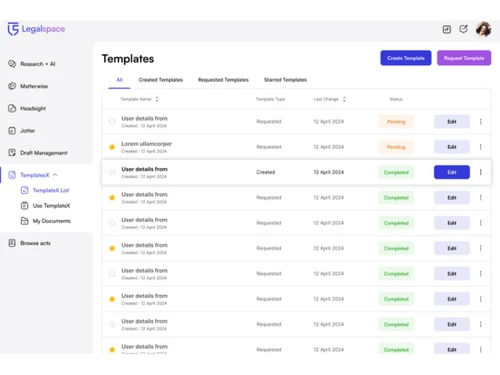Open Use TemplateX submenu item
Screen dimensions: 500x375
pyautogui.click(x=45, y=206)
